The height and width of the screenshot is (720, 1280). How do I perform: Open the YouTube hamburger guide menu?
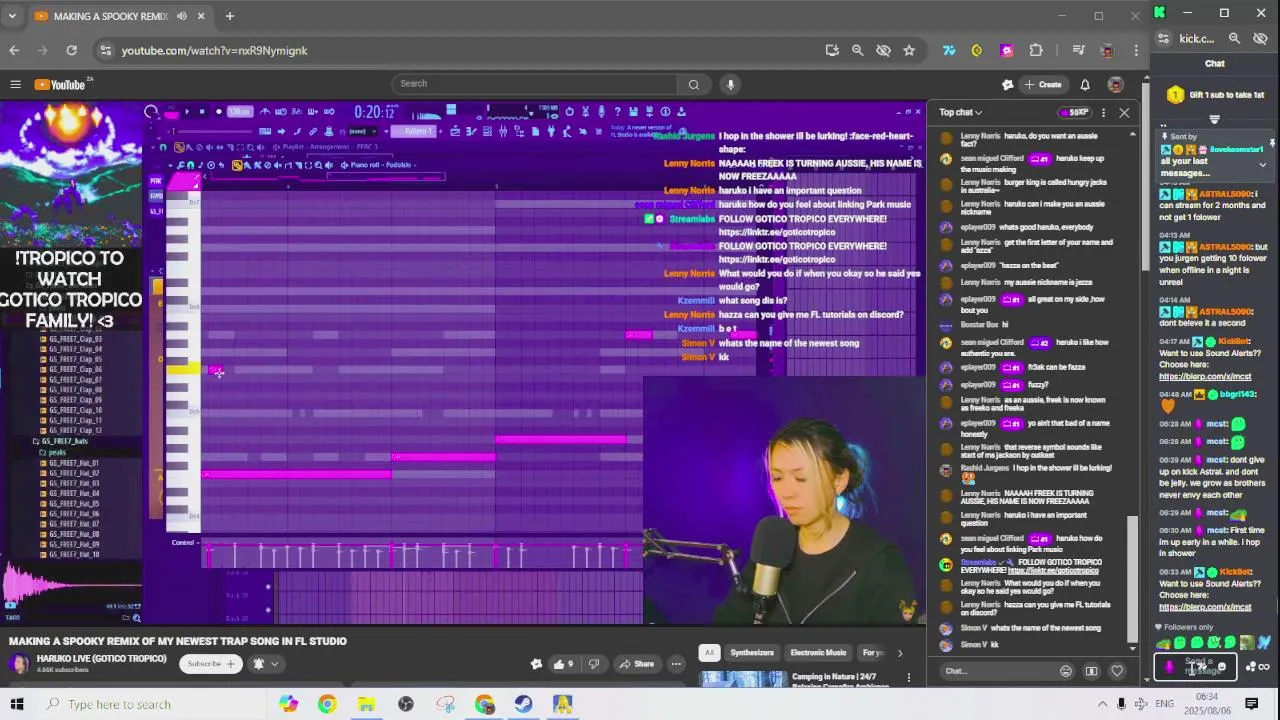[15, 84]
